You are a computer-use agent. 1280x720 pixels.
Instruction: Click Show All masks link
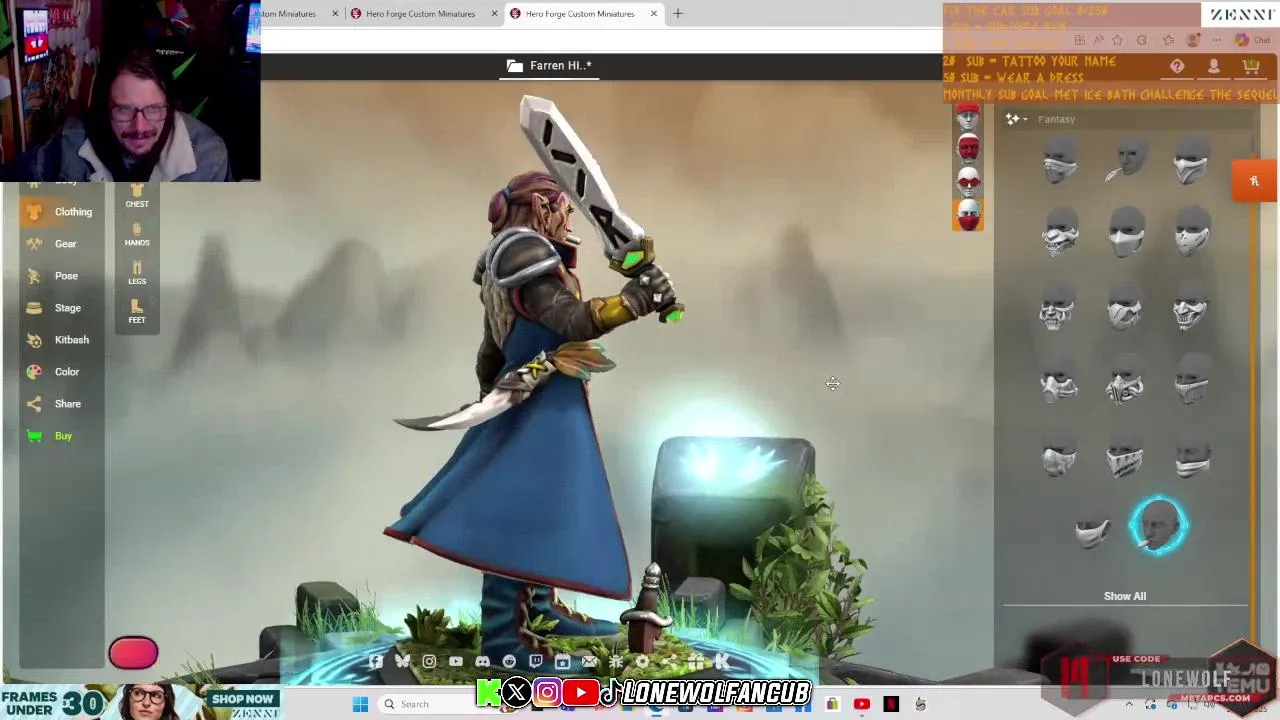[1125, 596]
